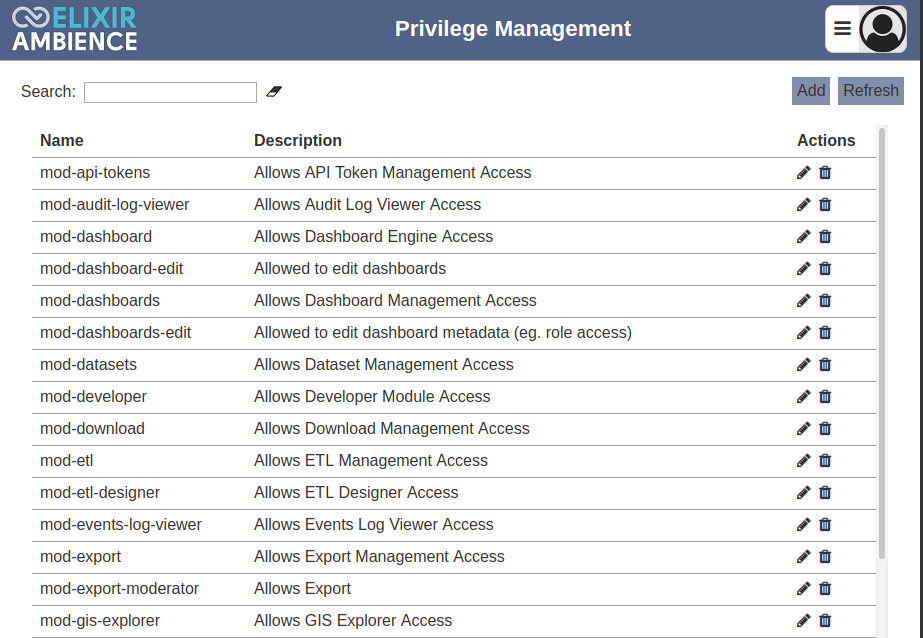Screen dimensions: 923x638
Task: Delete the mod-audit-log-viewer privilege
Action: [x=825, y=204]
